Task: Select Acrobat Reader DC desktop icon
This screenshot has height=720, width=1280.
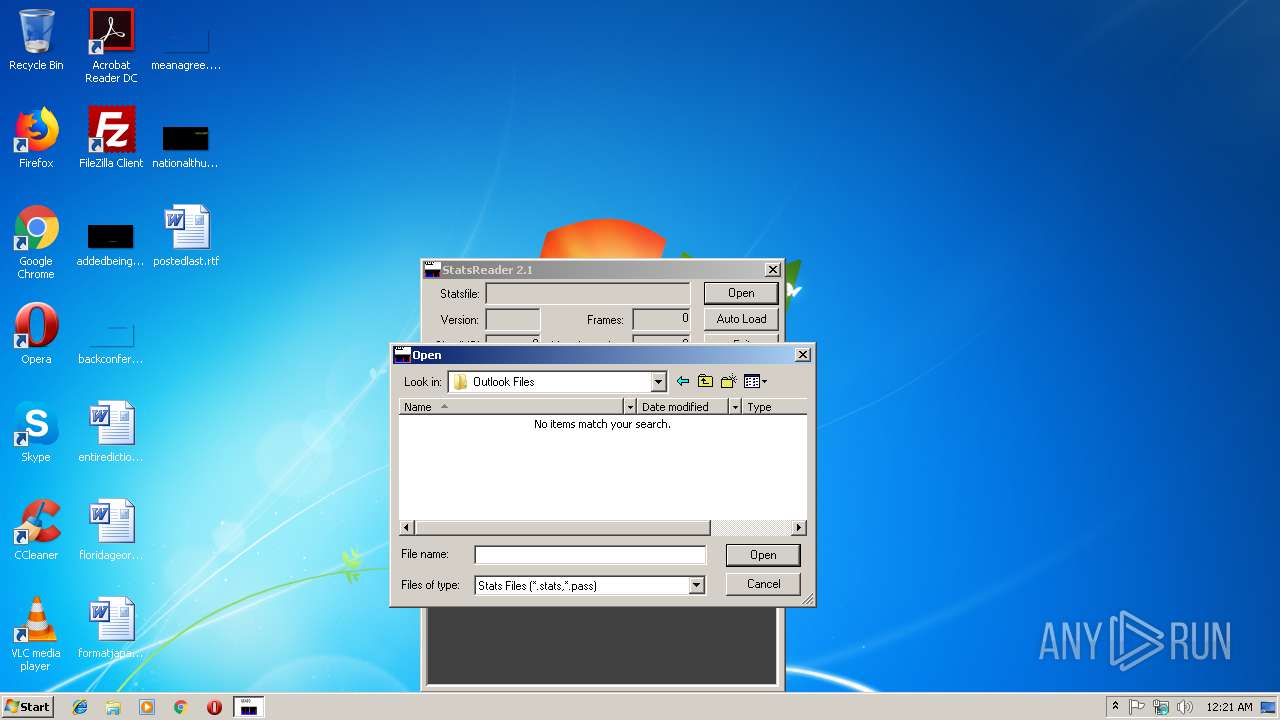Action: click(111, 46)
